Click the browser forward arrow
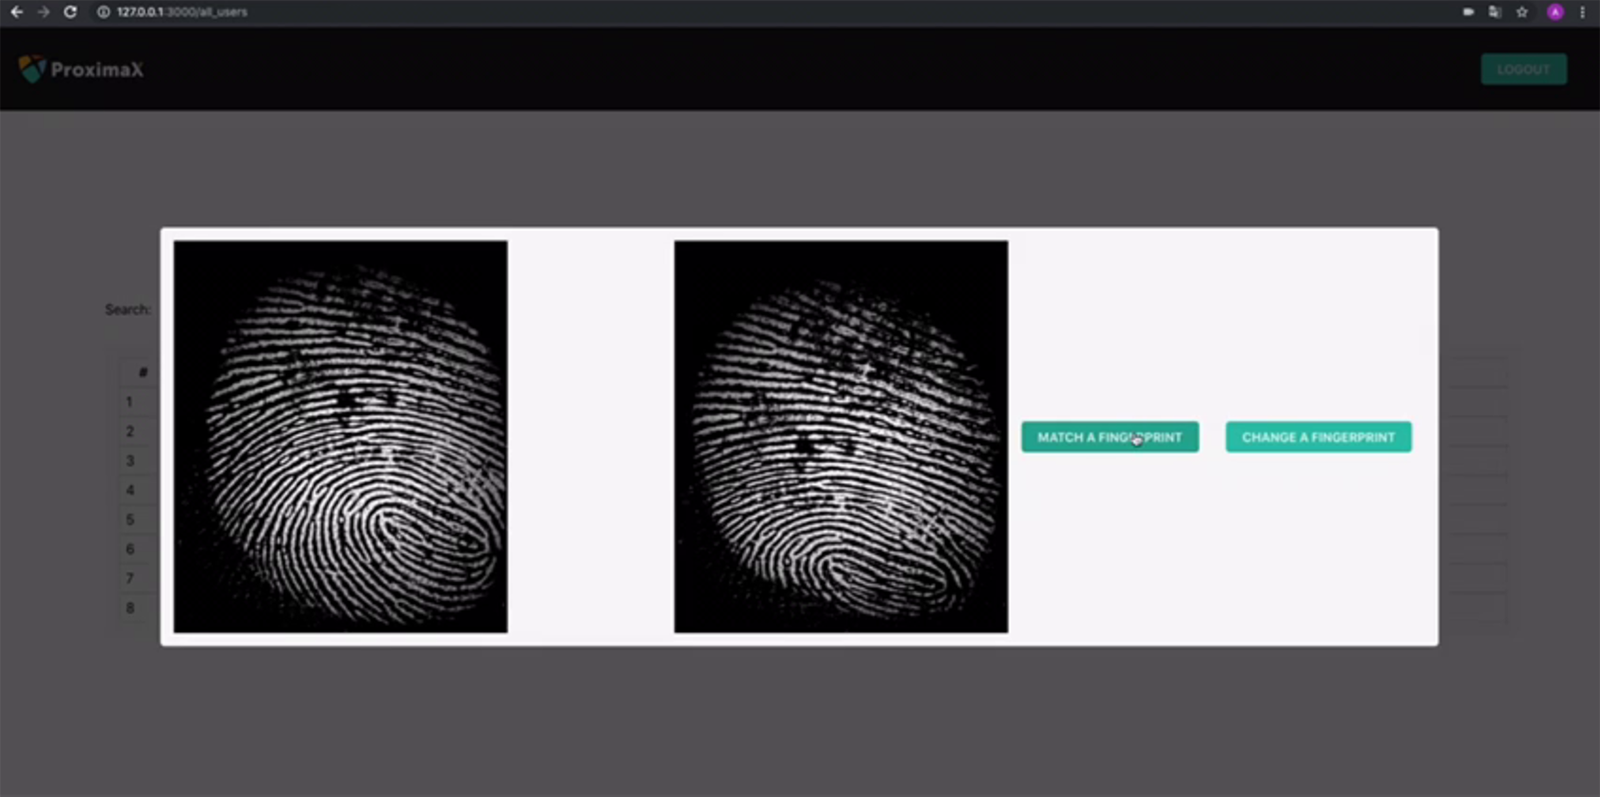This screenshot has width=1600, height=797. tap(43, 12)
